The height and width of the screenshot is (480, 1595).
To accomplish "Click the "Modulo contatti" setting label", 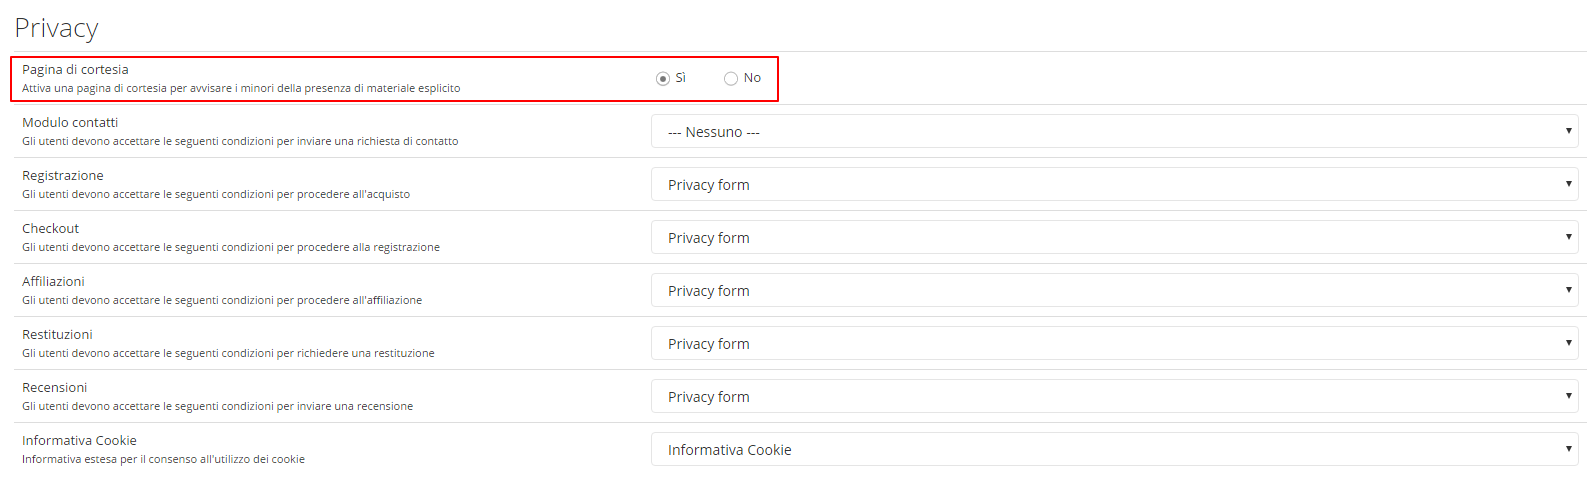I will (x=70, y=122).
